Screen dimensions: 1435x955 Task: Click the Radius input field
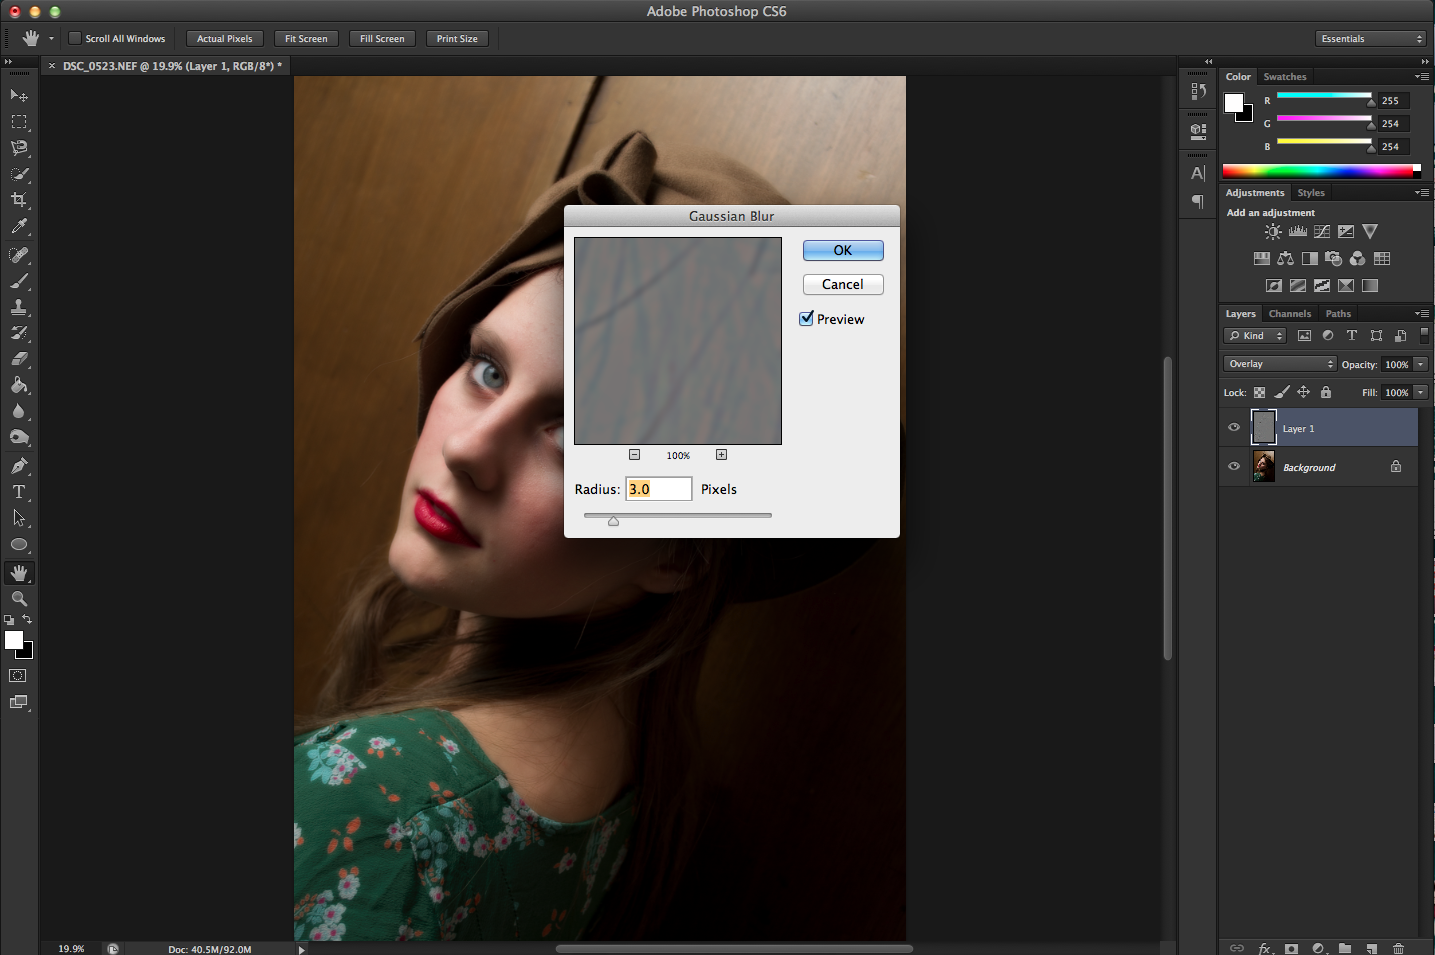658,489
